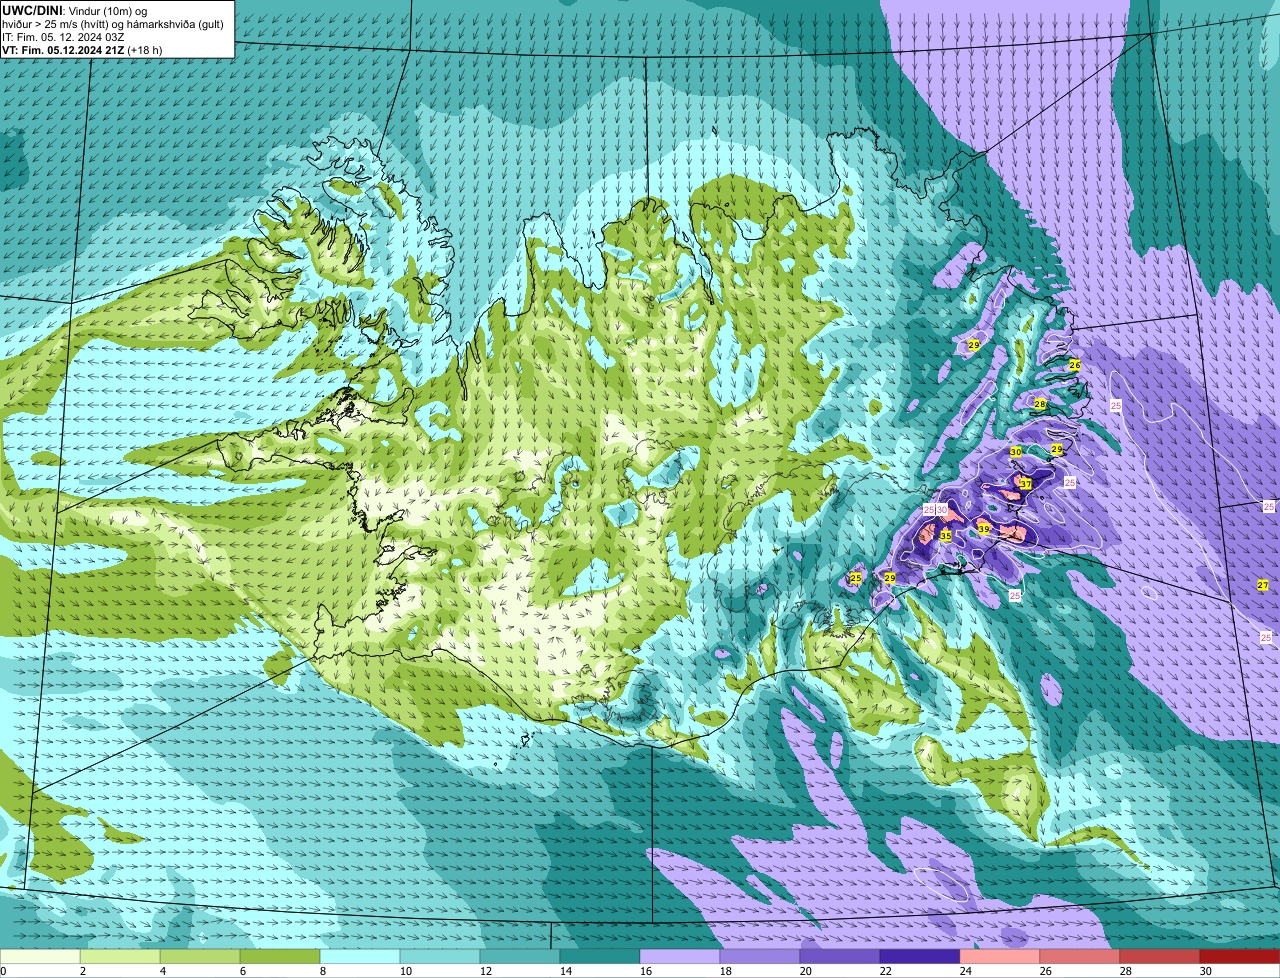Click the yellow 30 gust marker
Viewport: 1280px width, 978px height.
click(x=1016, y=452)
